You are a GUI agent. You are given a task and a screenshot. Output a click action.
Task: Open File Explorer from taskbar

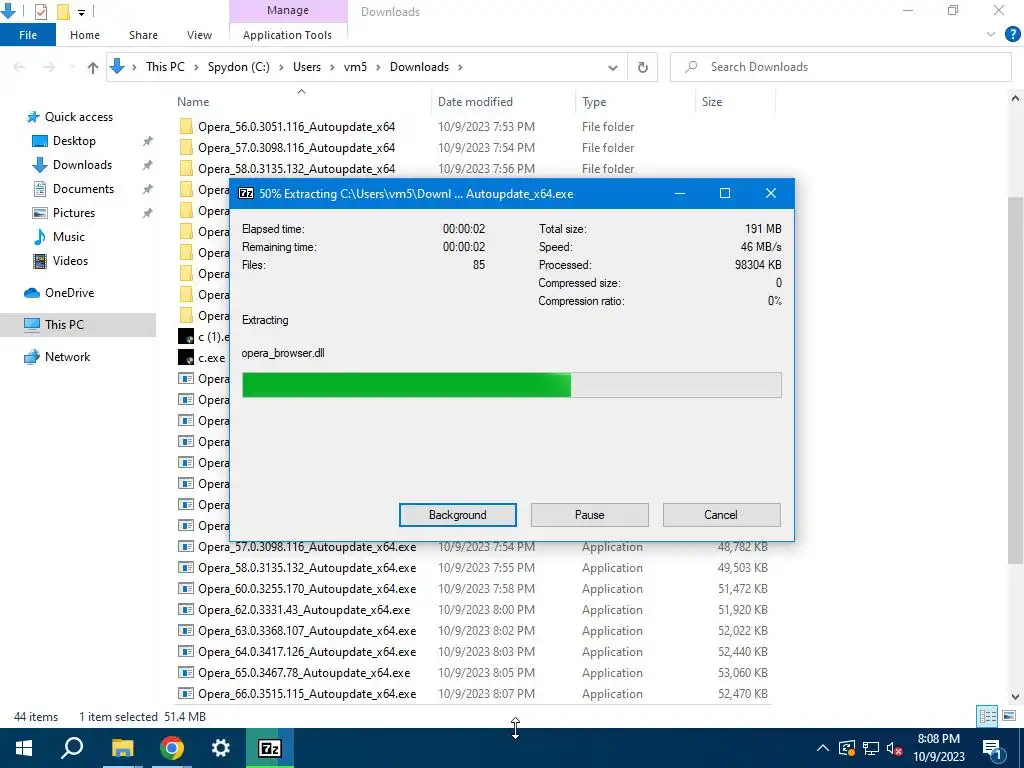pos(122,748)
